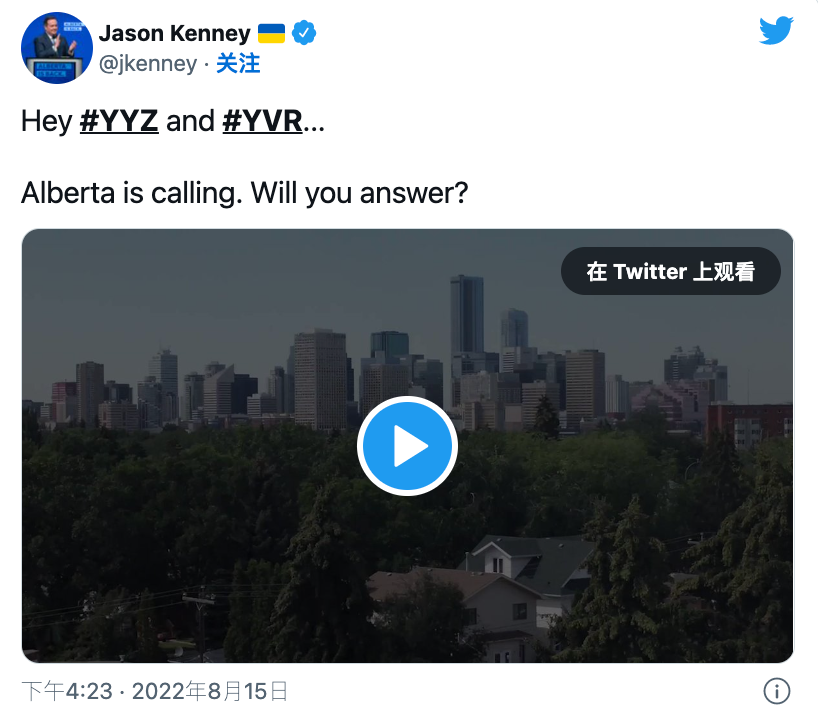The width and height of the screenshot is (818, 714).
Task: Open the #YYZ hashtag
Action: (x=119, y=121)
